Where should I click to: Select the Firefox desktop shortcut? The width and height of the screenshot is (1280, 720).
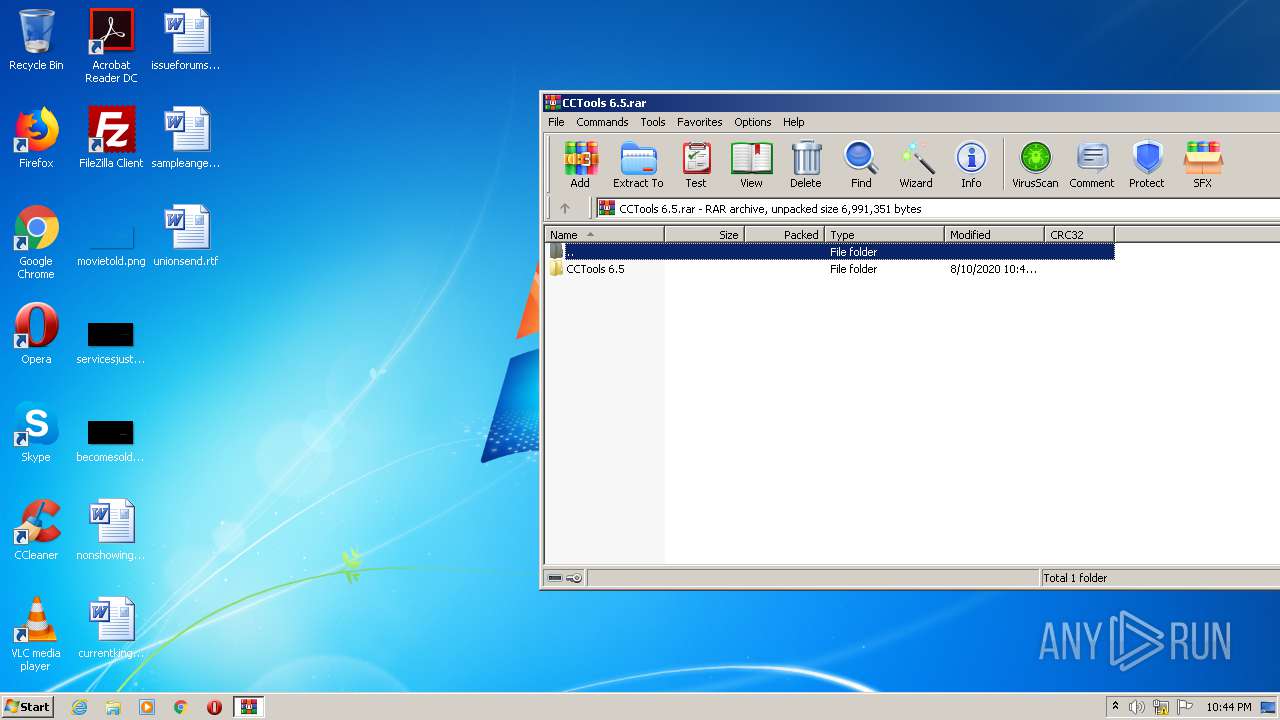(36, 138)
